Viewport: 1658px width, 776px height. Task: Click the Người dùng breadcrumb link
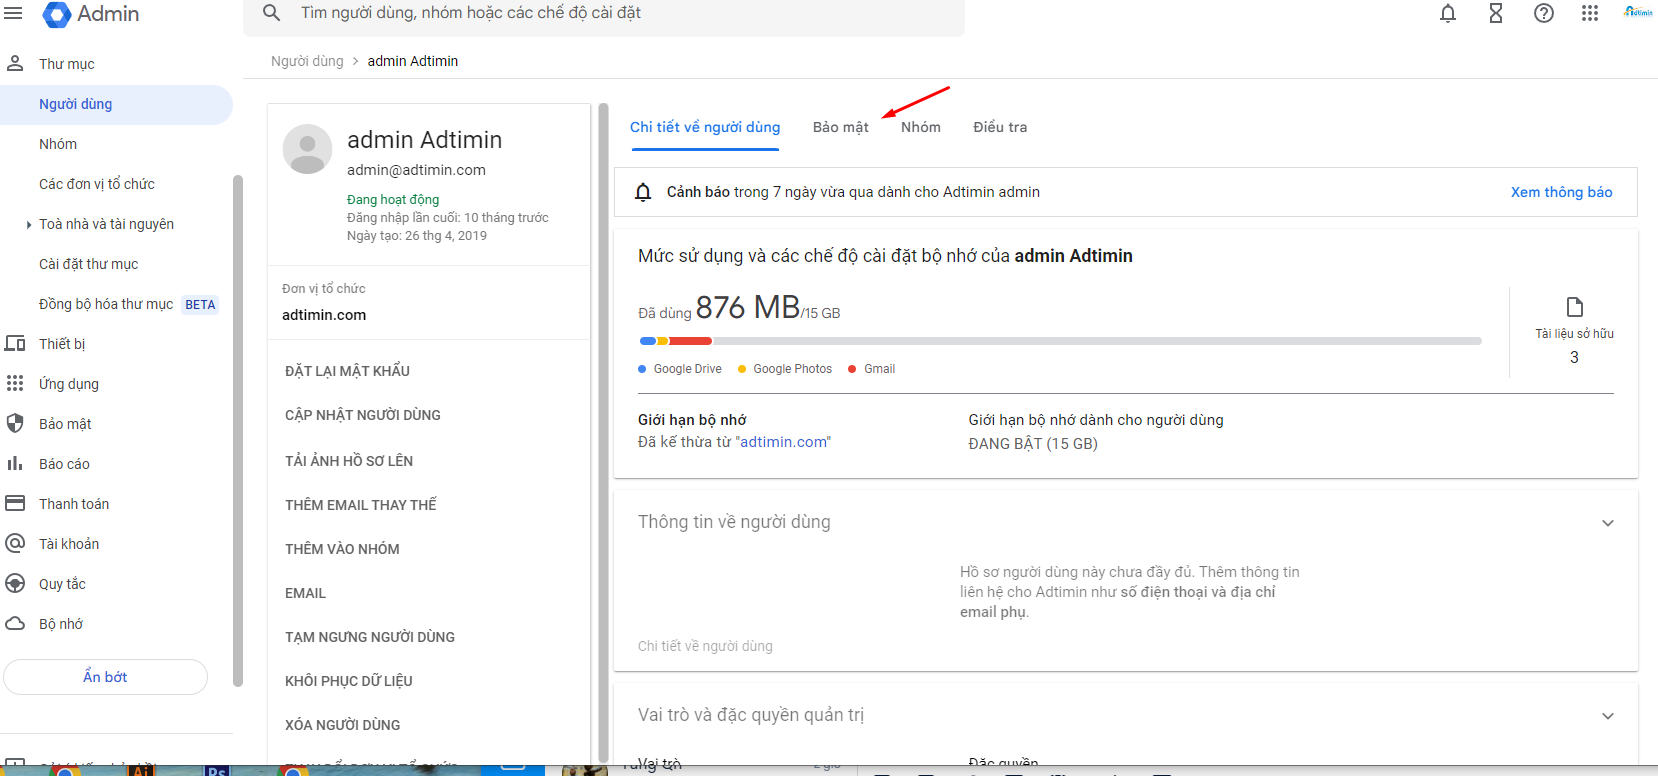307,61
